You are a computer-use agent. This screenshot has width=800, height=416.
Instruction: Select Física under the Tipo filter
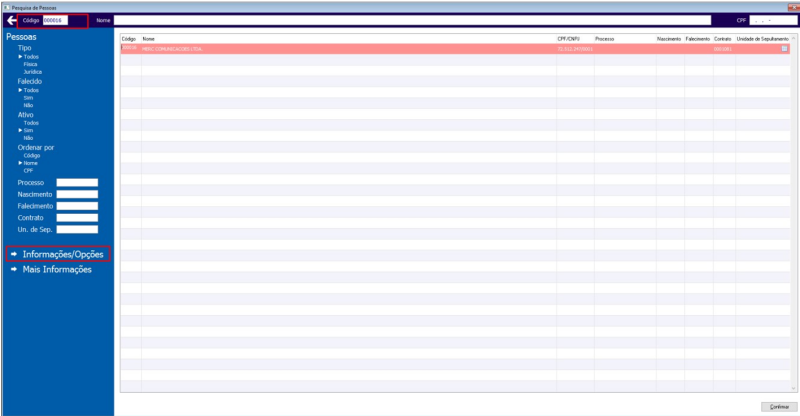pos(30,64)
